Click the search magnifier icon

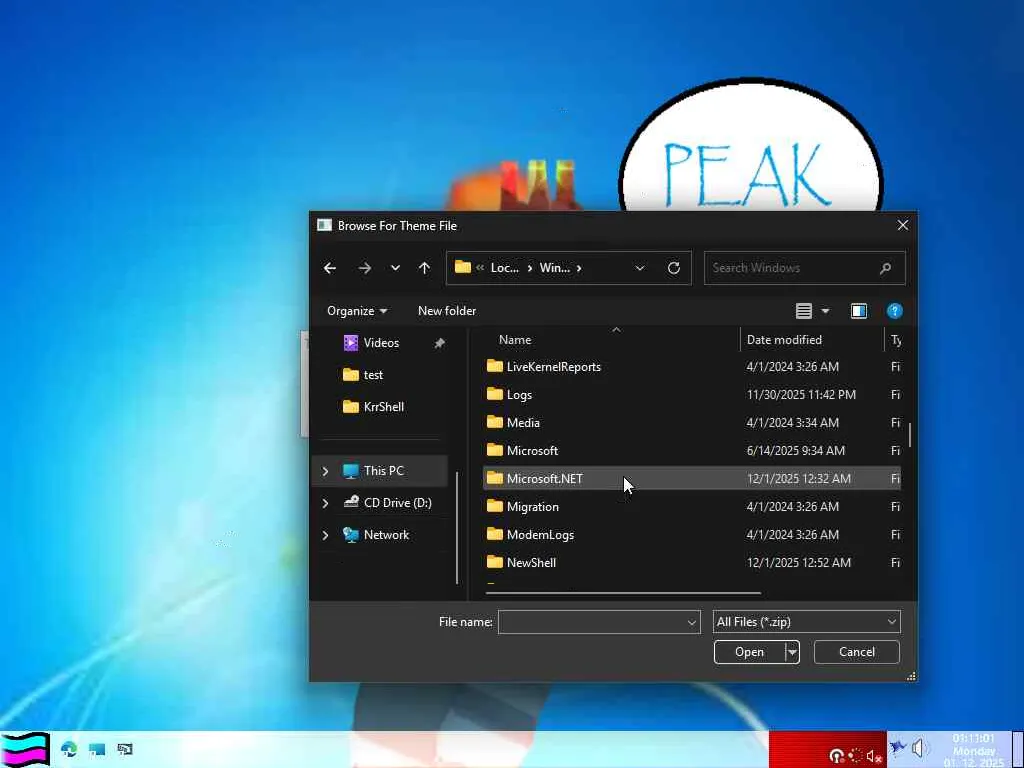tap(886, 268)
